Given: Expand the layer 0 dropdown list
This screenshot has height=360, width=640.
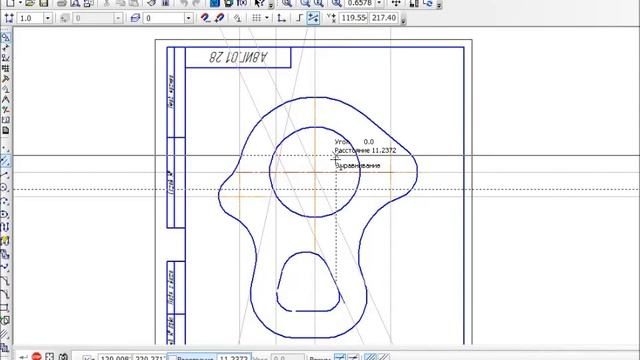Looking at the screenshot, I should pyautogui.click(x=188, y=18).
